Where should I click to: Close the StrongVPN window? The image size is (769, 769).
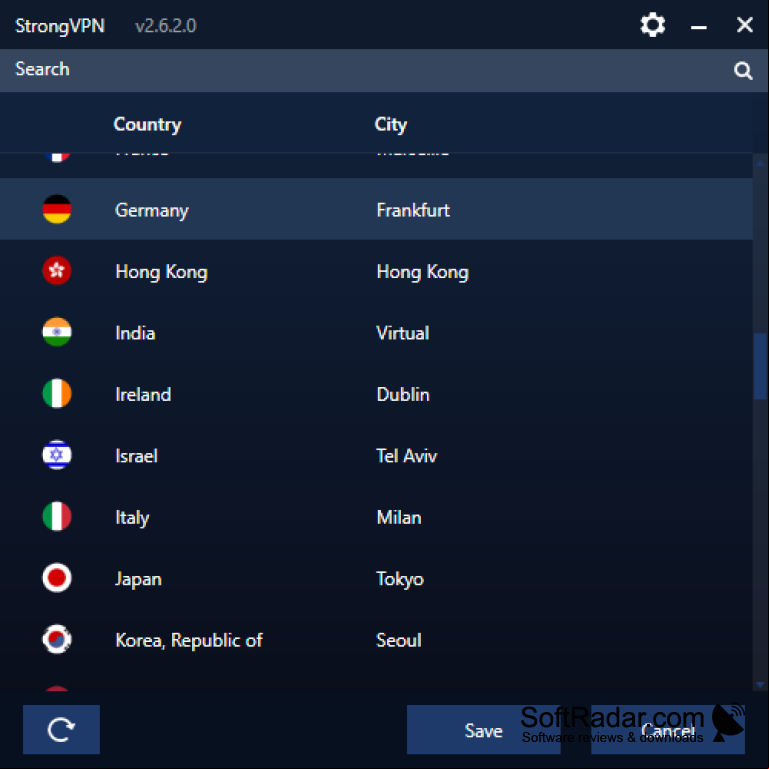pyautogui.click(x=744, y=25)
